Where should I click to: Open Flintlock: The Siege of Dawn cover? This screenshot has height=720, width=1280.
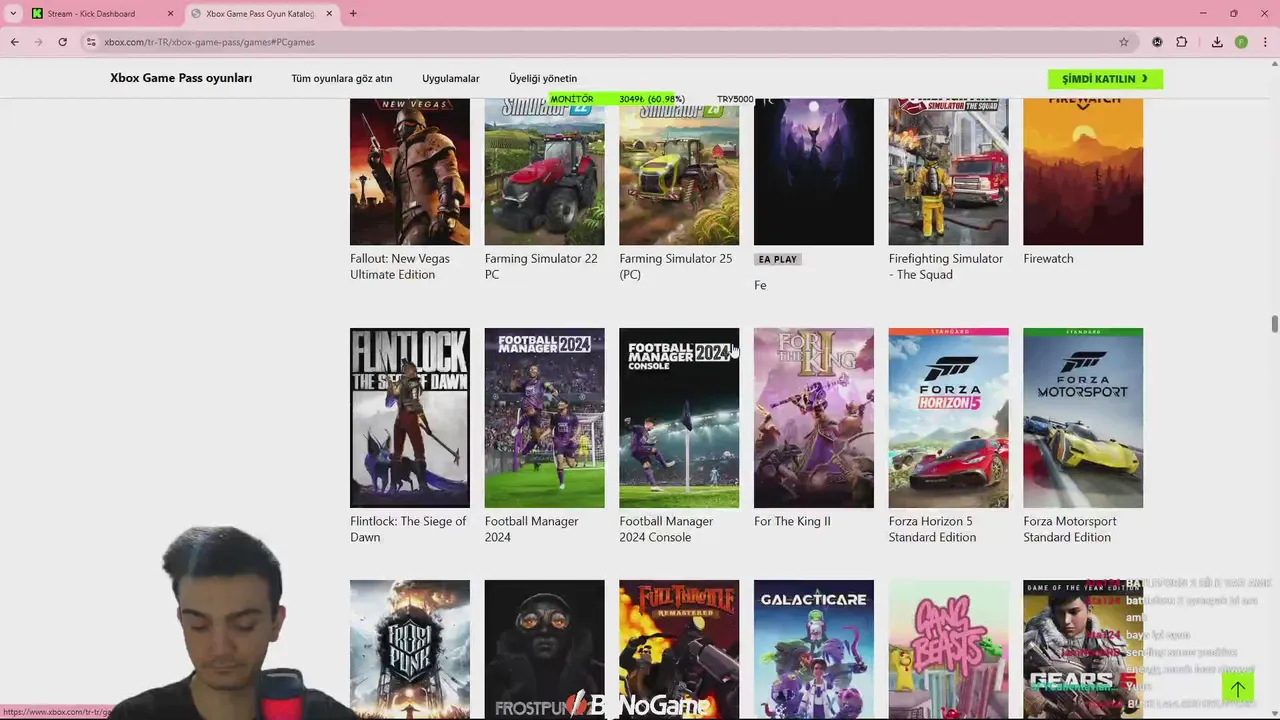410,418
